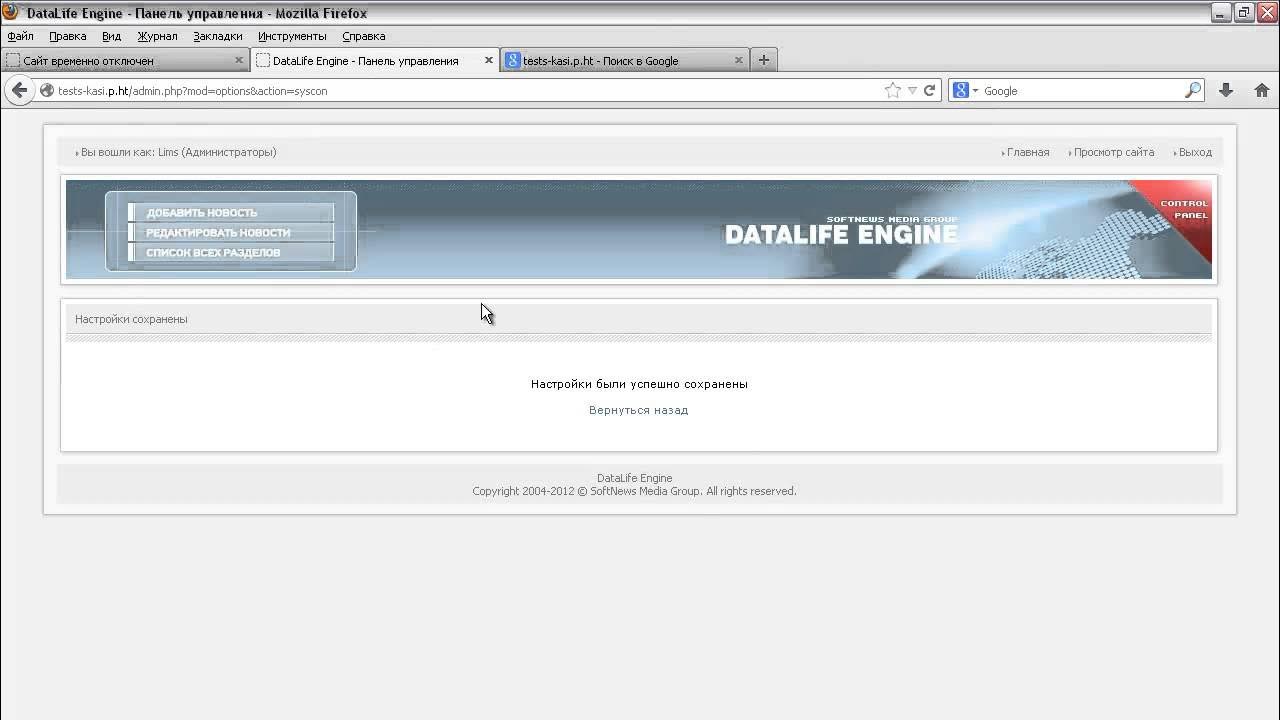Click the DataLife Engine logo banner
Screen dimensions: 1280x720
pos(841,232)
